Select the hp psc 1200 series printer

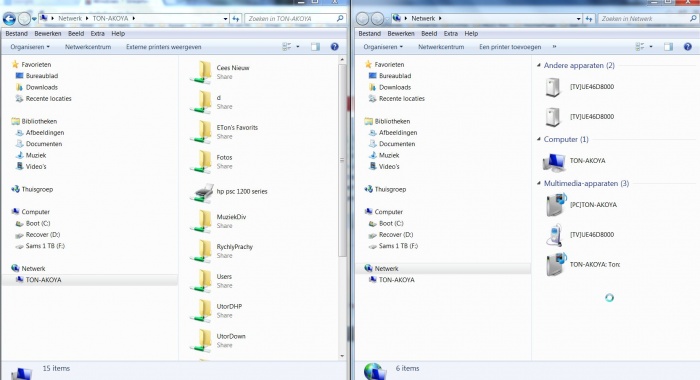230,192
